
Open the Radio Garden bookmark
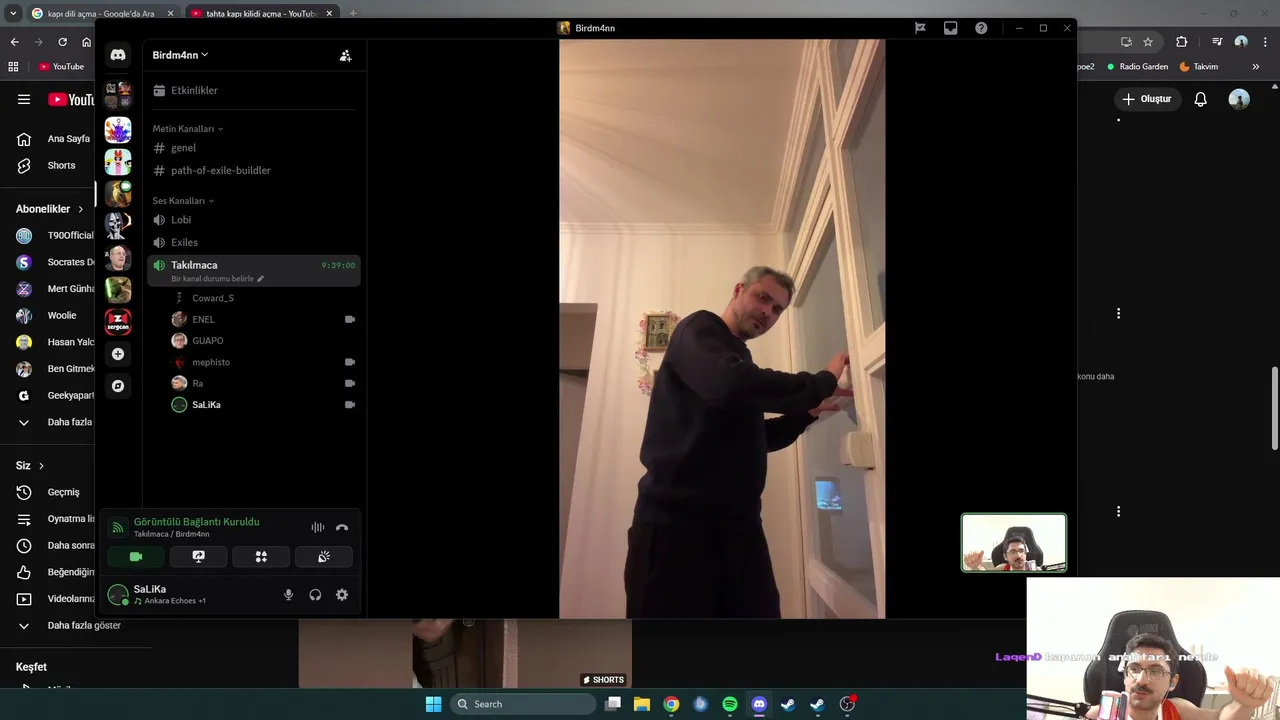pos(1137,67)
